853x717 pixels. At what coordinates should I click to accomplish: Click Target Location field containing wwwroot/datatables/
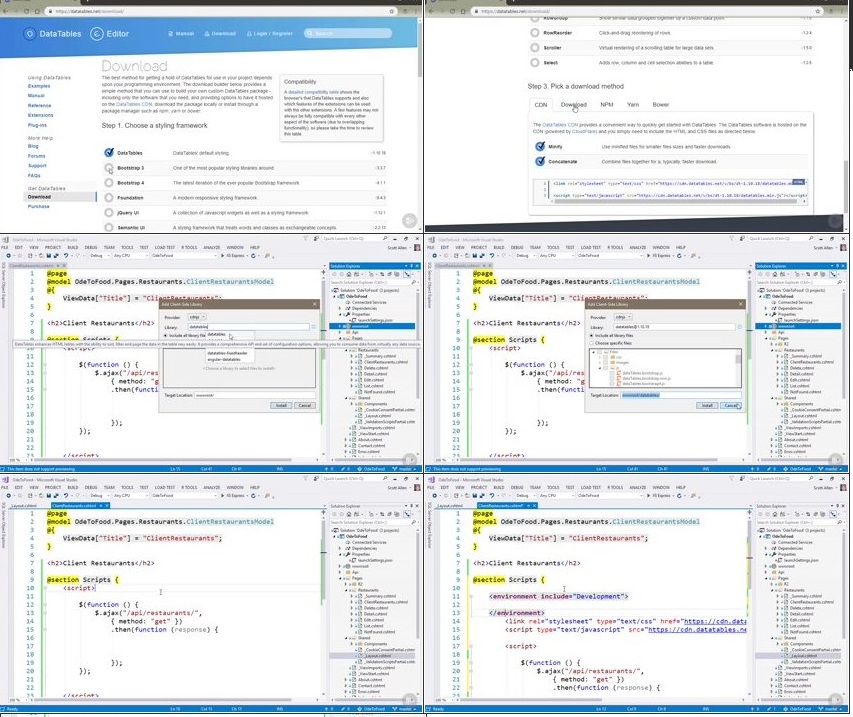(x=681, y=395)
